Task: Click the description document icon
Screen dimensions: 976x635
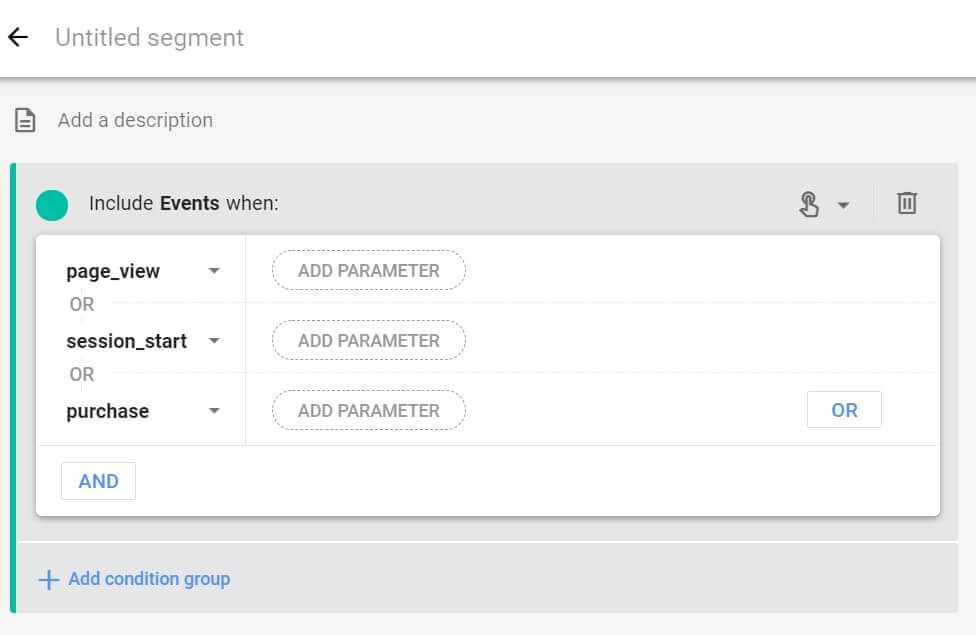Action: [25, 121]
